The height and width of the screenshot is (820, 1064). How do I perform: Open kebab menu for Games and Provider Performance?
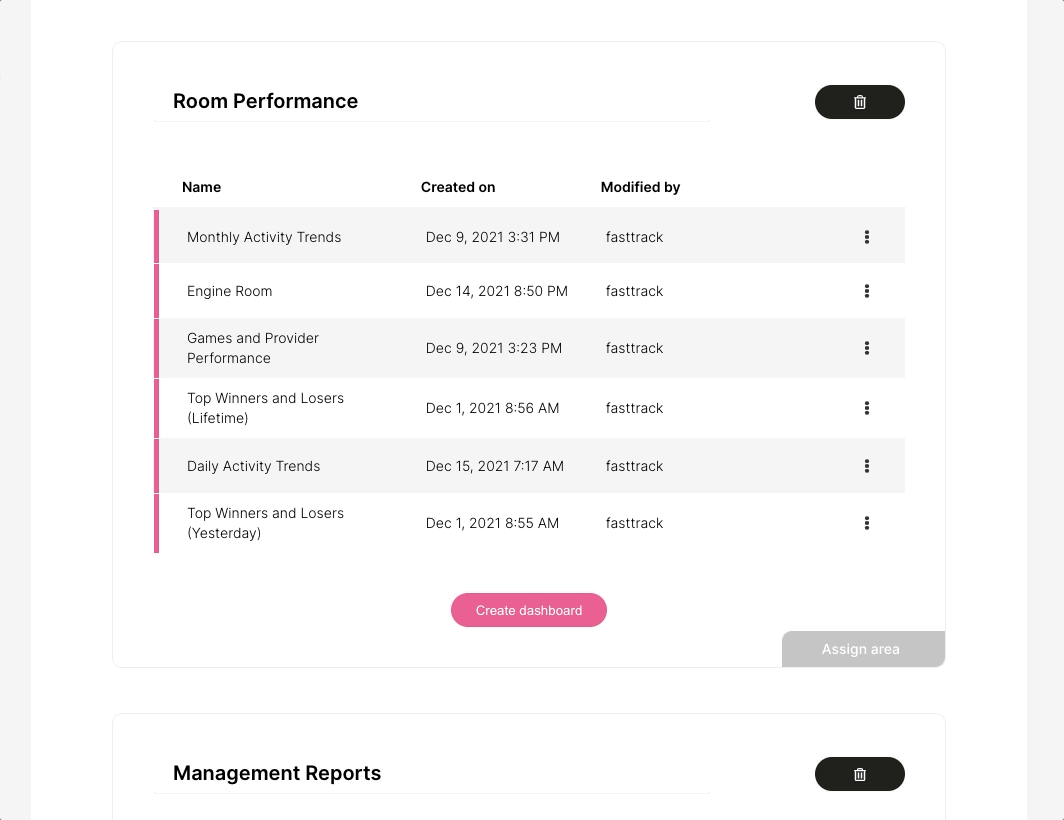pos(867,348)
